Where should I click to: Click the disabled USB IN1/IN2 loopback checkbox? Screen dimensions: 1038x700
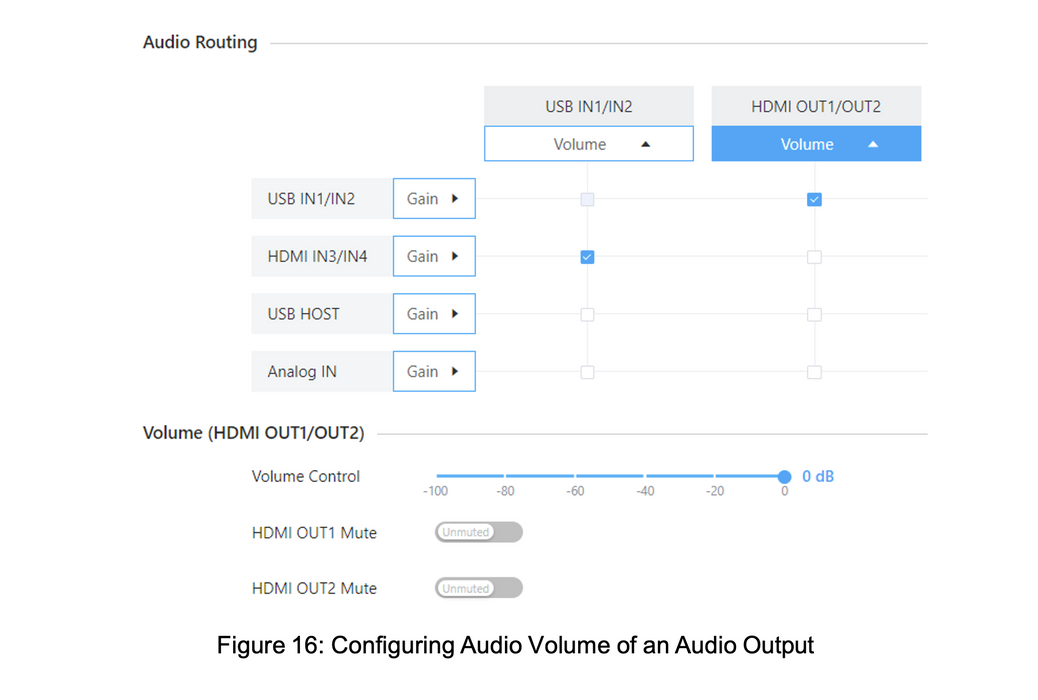pos(587,200)
